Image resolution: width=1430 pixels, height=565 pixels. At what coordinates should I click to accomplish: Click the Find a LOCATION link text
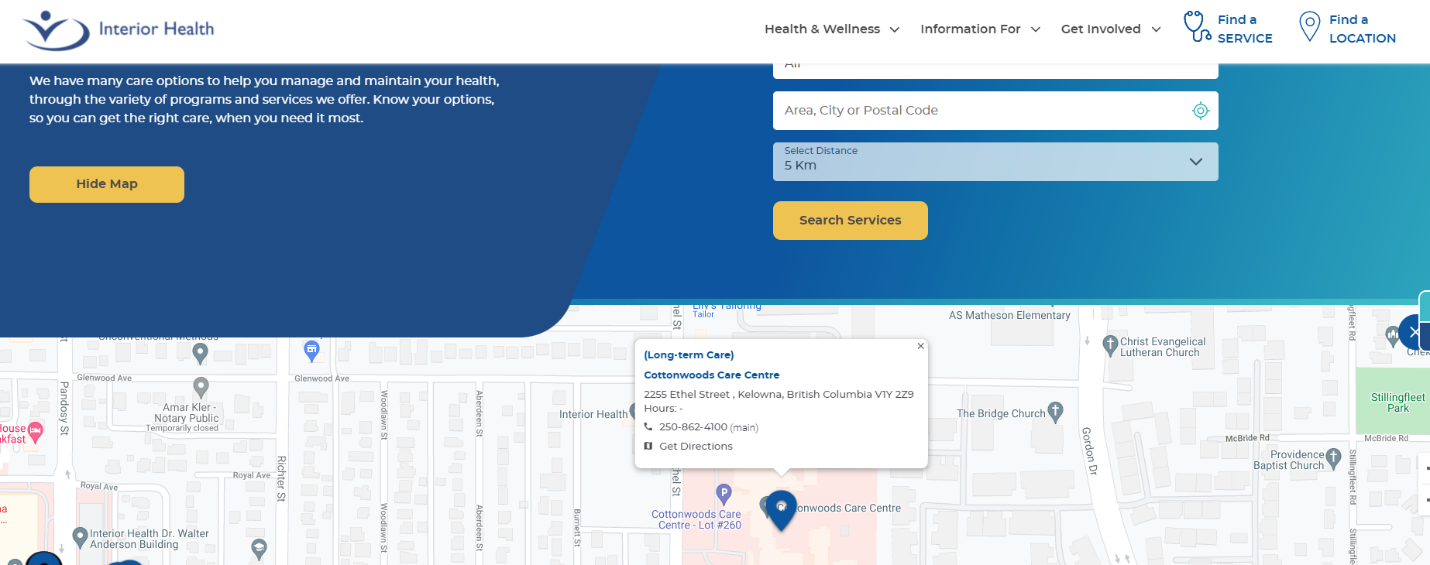[x=1362, y=29]
